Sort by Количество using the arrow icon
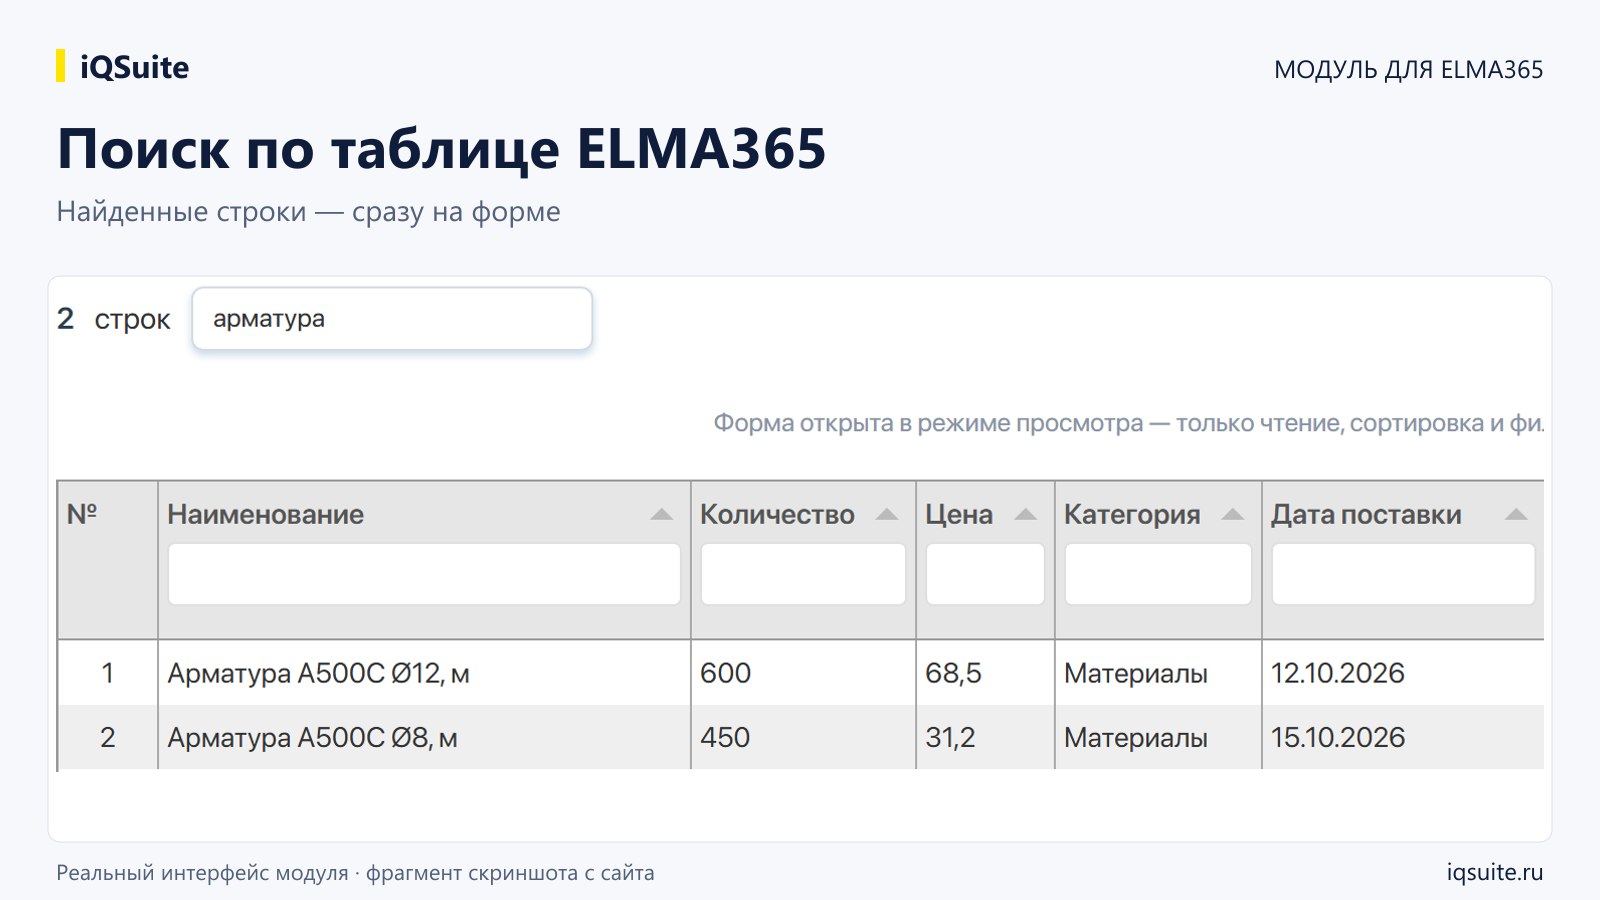Viewport: 1600px width, 900px height. [886, 515]
